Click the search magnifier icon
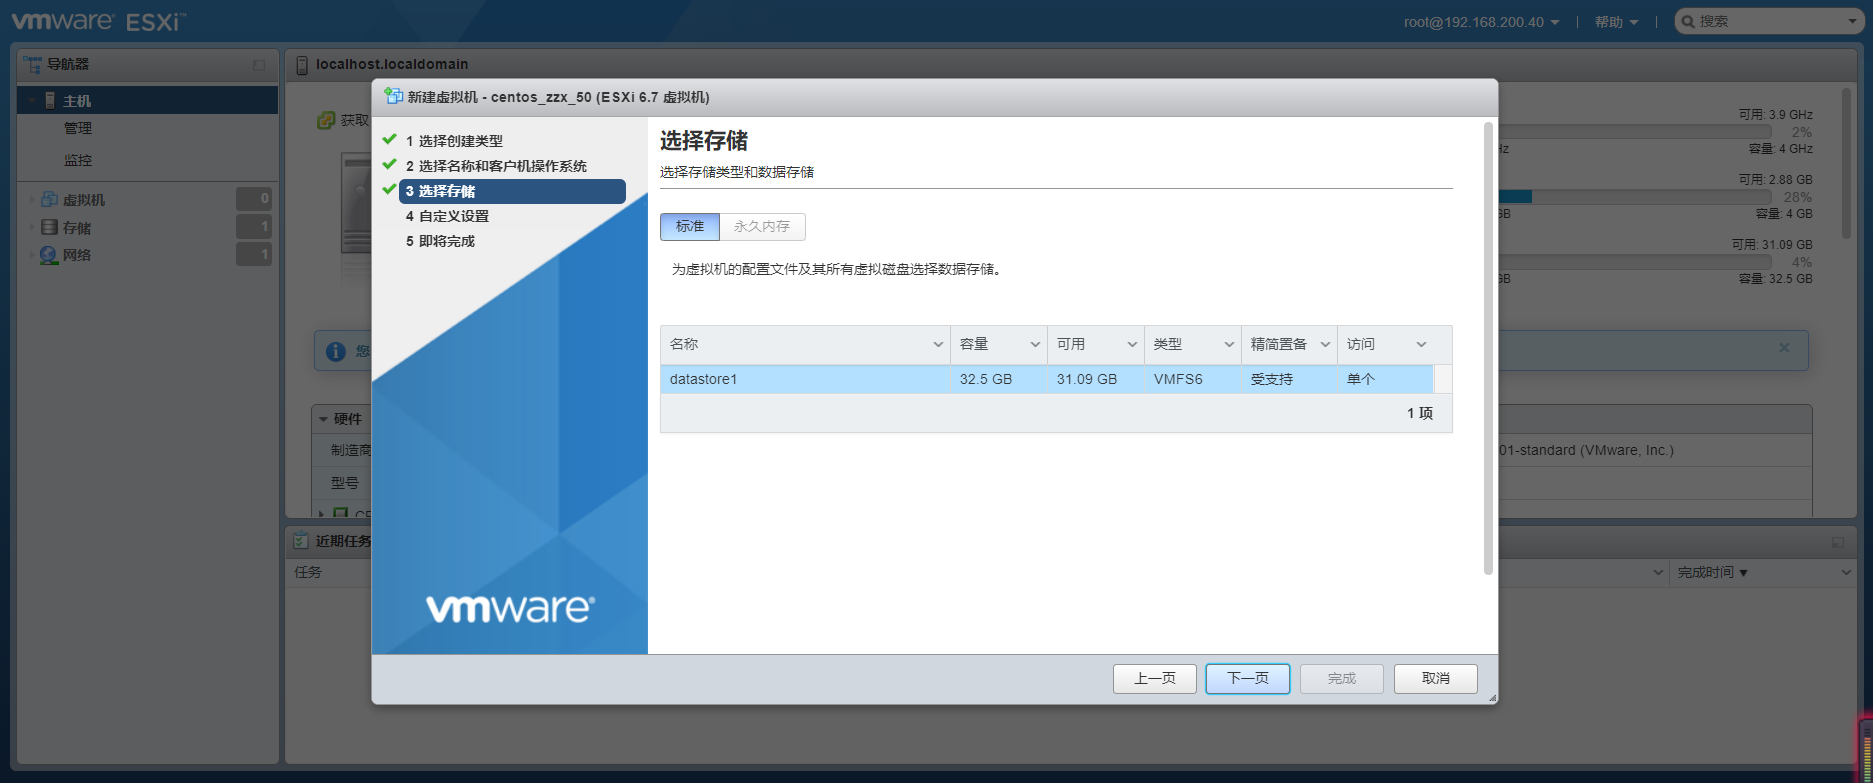1873x783 pixels. point(1688,21)
